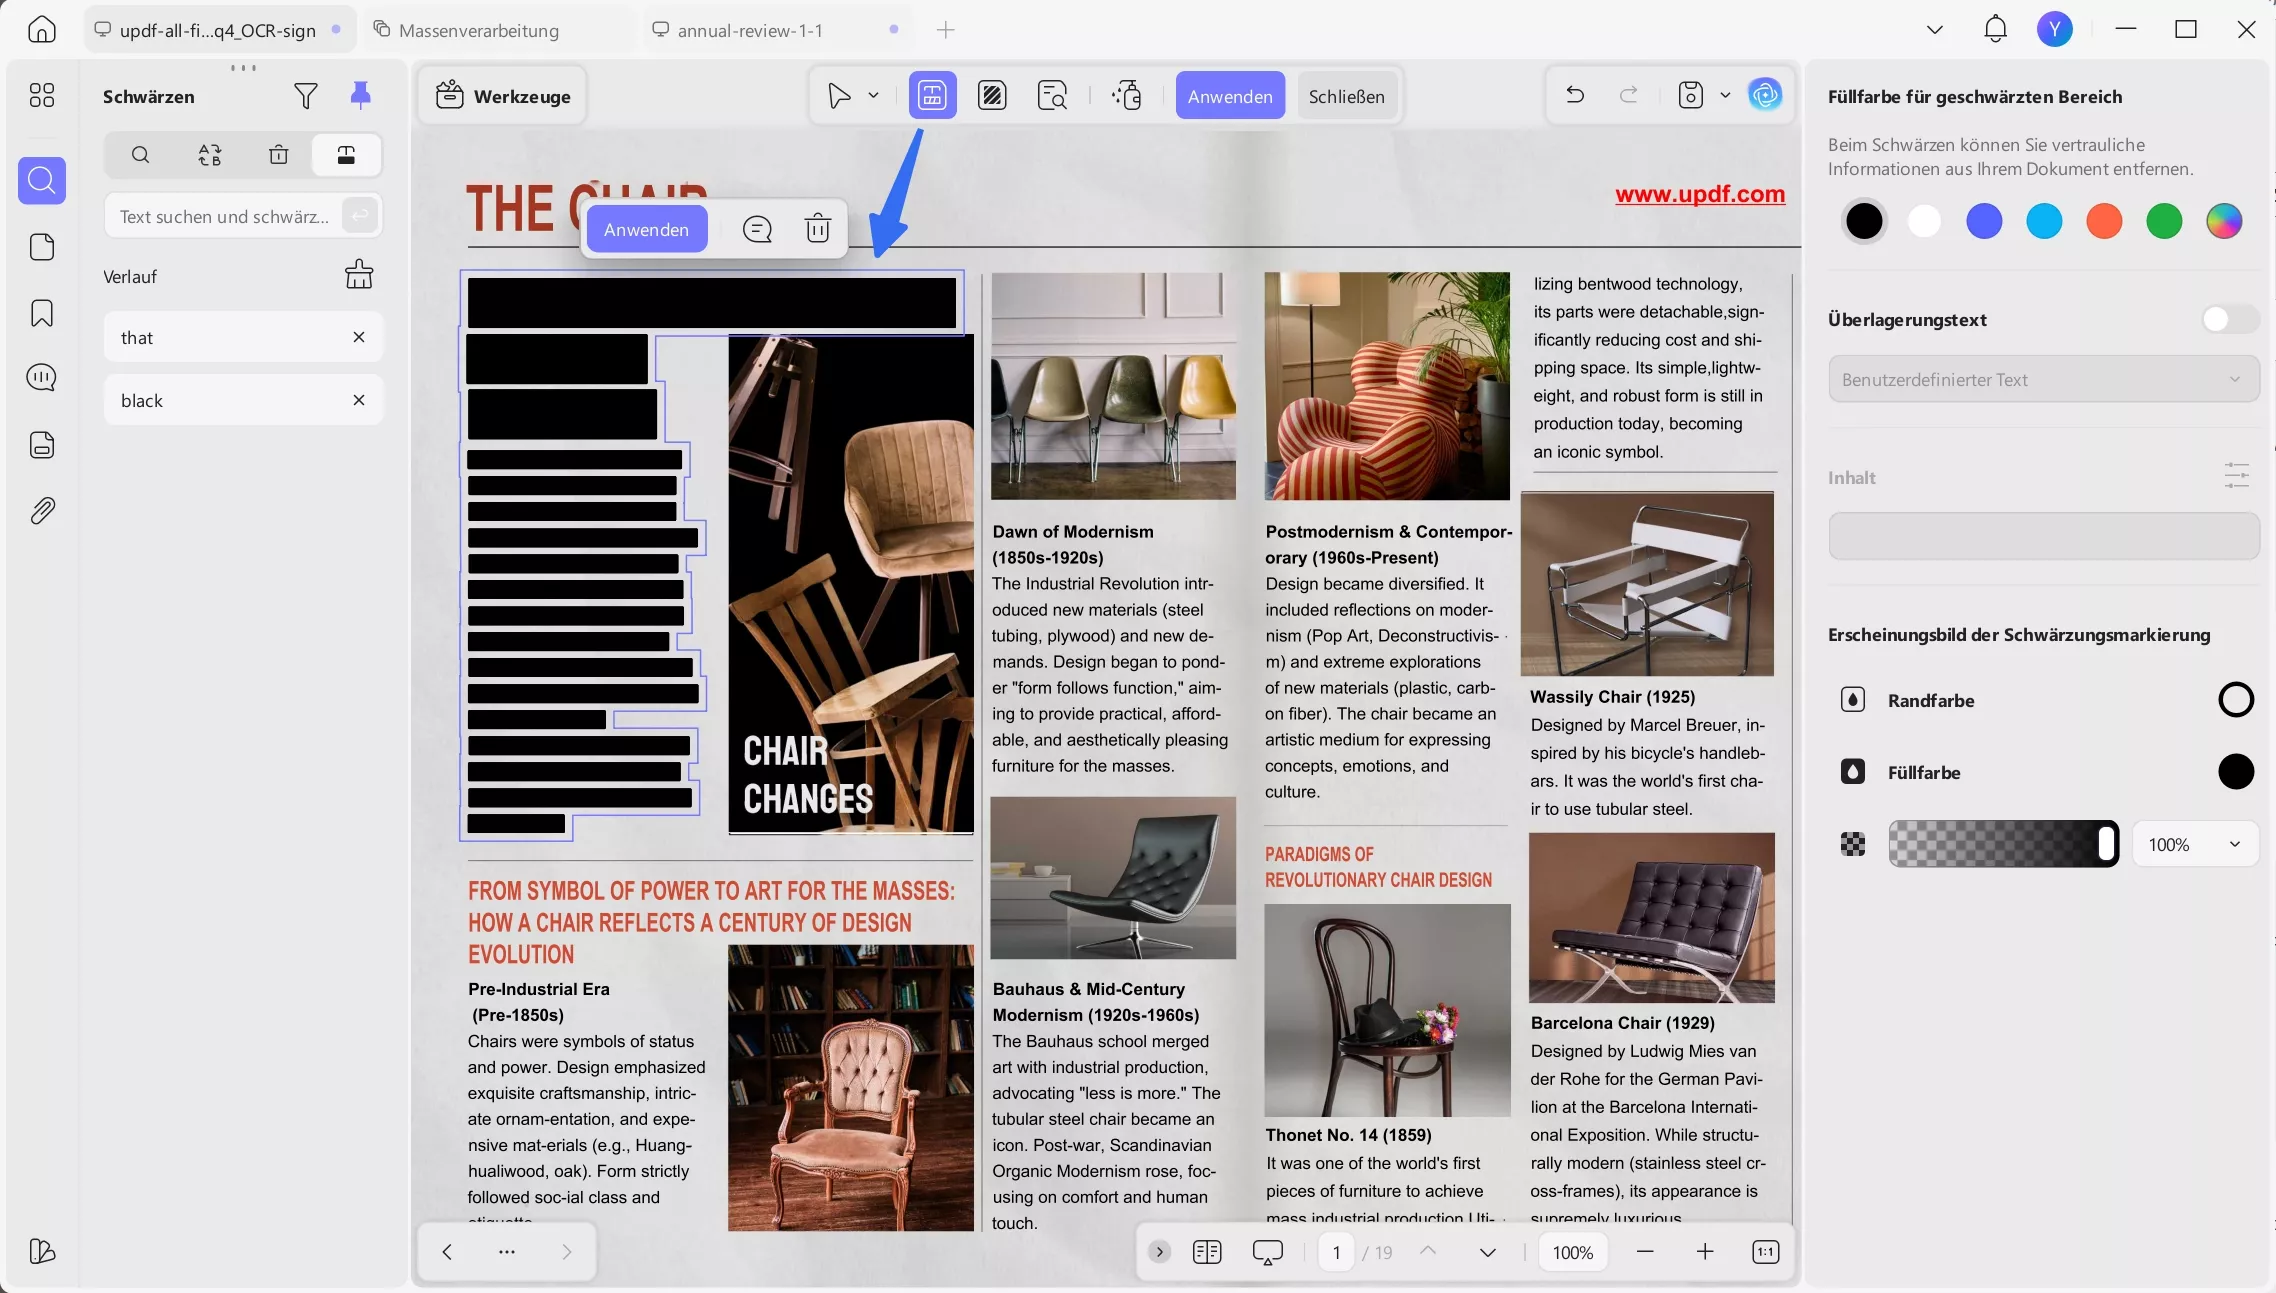
Task: Clear redaction history with broom icon
Action: (359, 275)
